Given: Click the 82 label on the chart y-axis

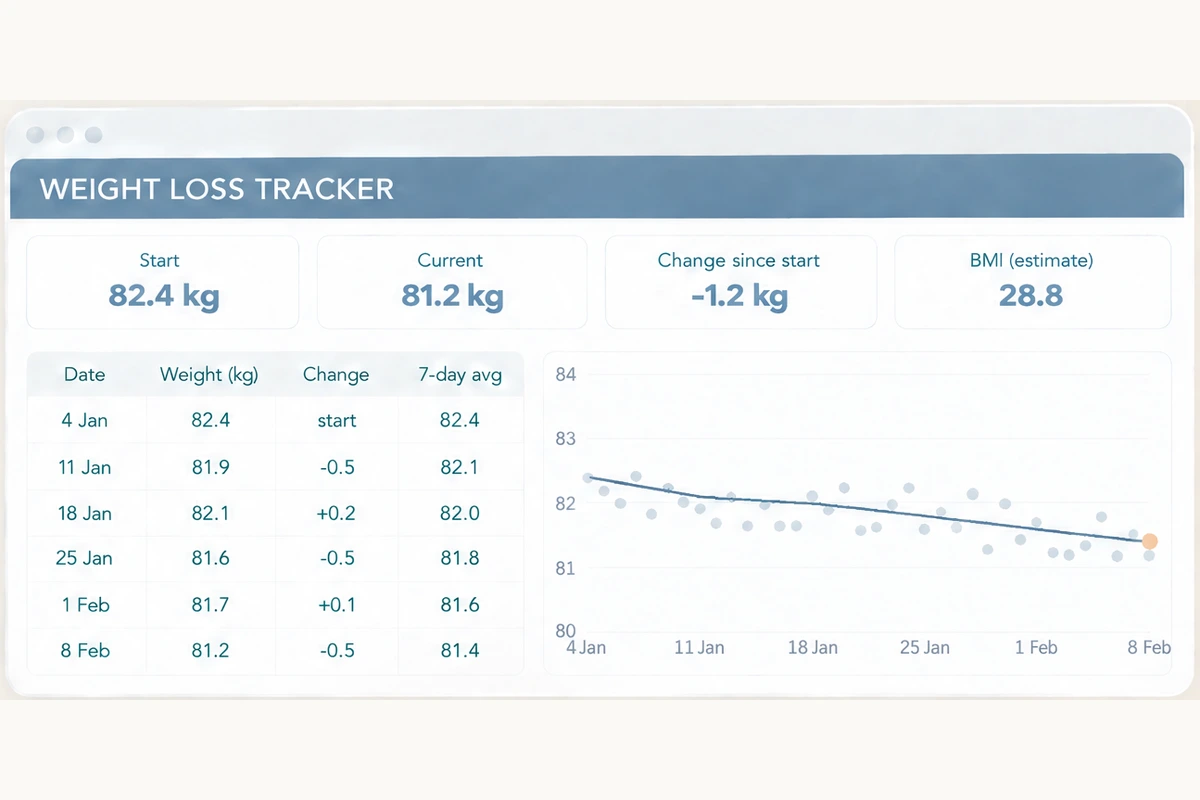Looking at the screenshot, I should 565,503.
